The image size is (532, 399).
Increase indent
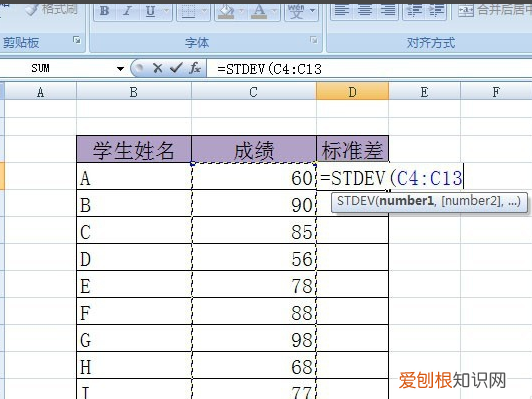436,11
